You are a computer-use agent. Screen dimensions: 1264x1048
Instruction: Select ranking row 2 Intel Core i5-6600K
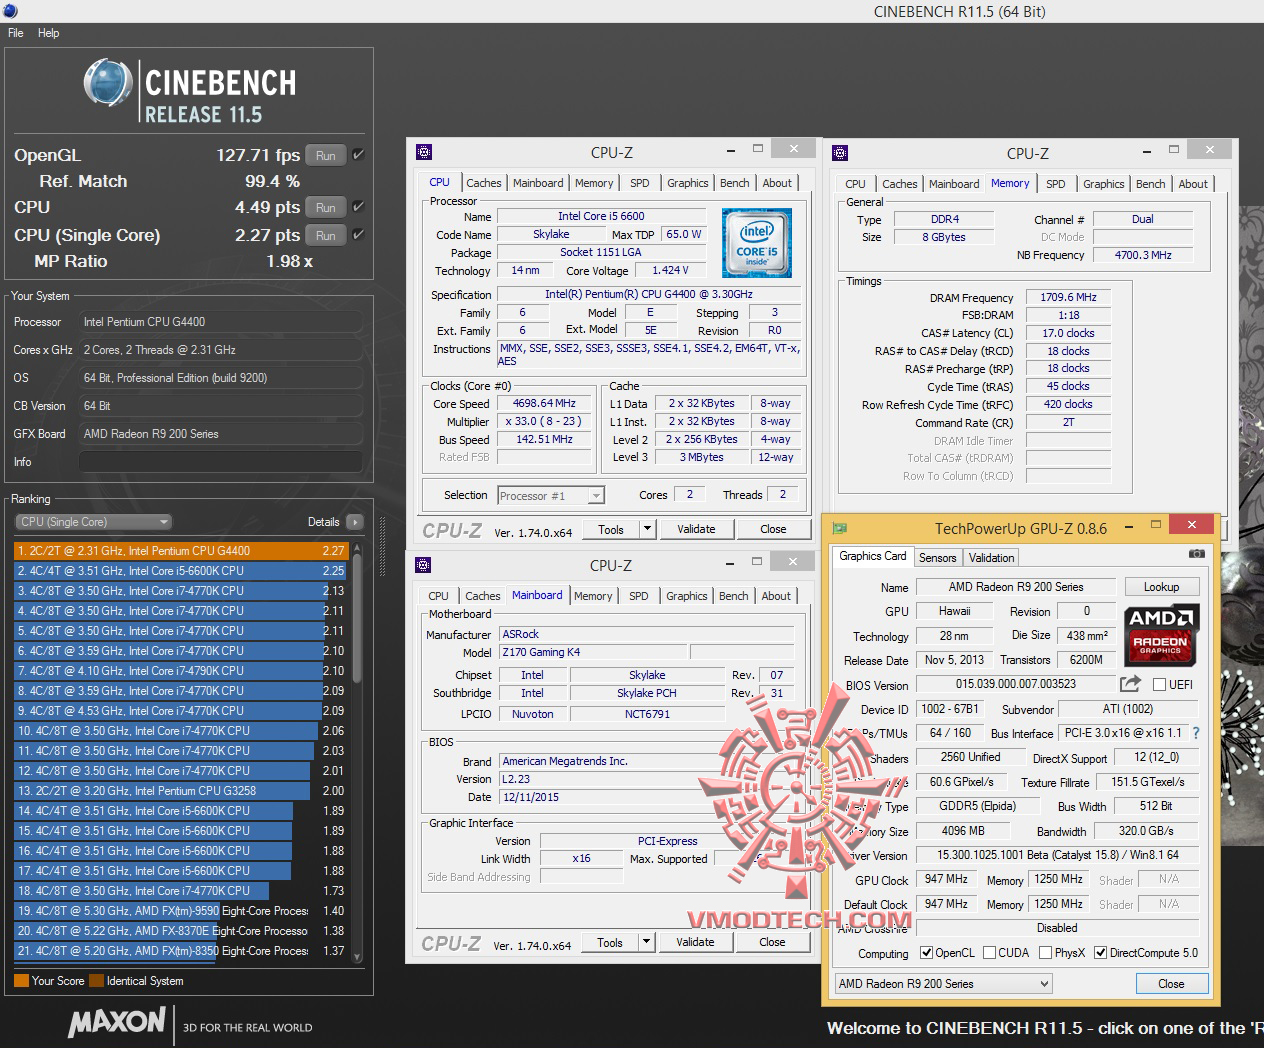181,571
